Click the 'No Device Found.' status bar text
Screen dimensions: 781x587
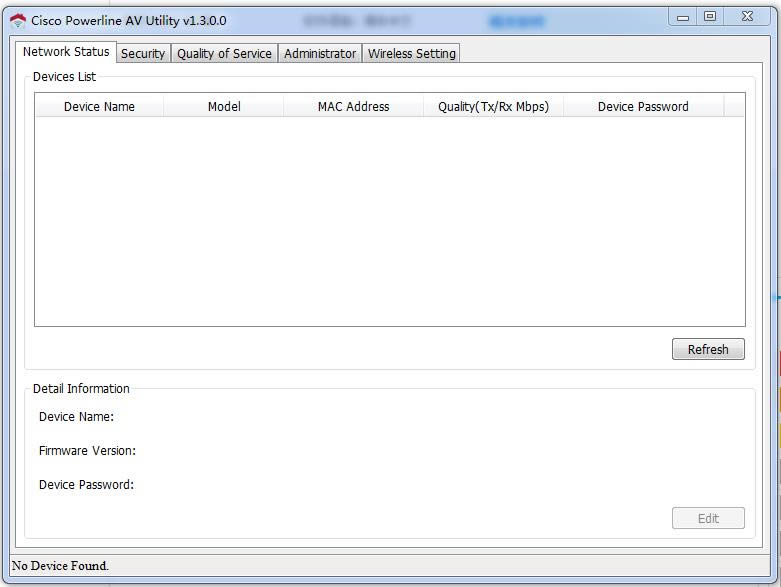click(60, 566)
